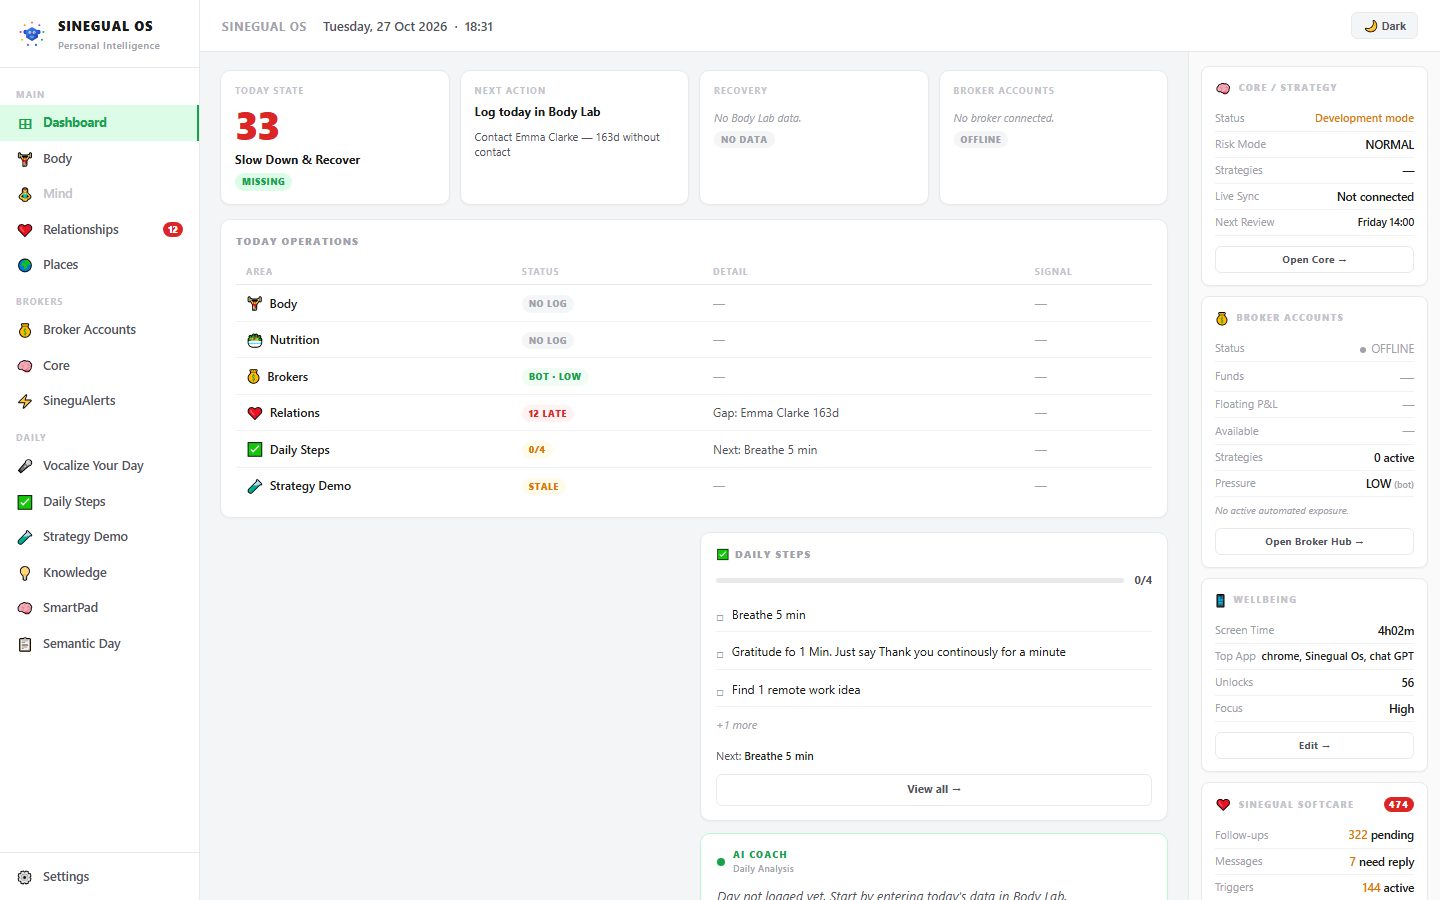This screenshot has height=900, width=1440.
Task: Click the 322 pending follow-ups value
Action: coord(1380,835)
